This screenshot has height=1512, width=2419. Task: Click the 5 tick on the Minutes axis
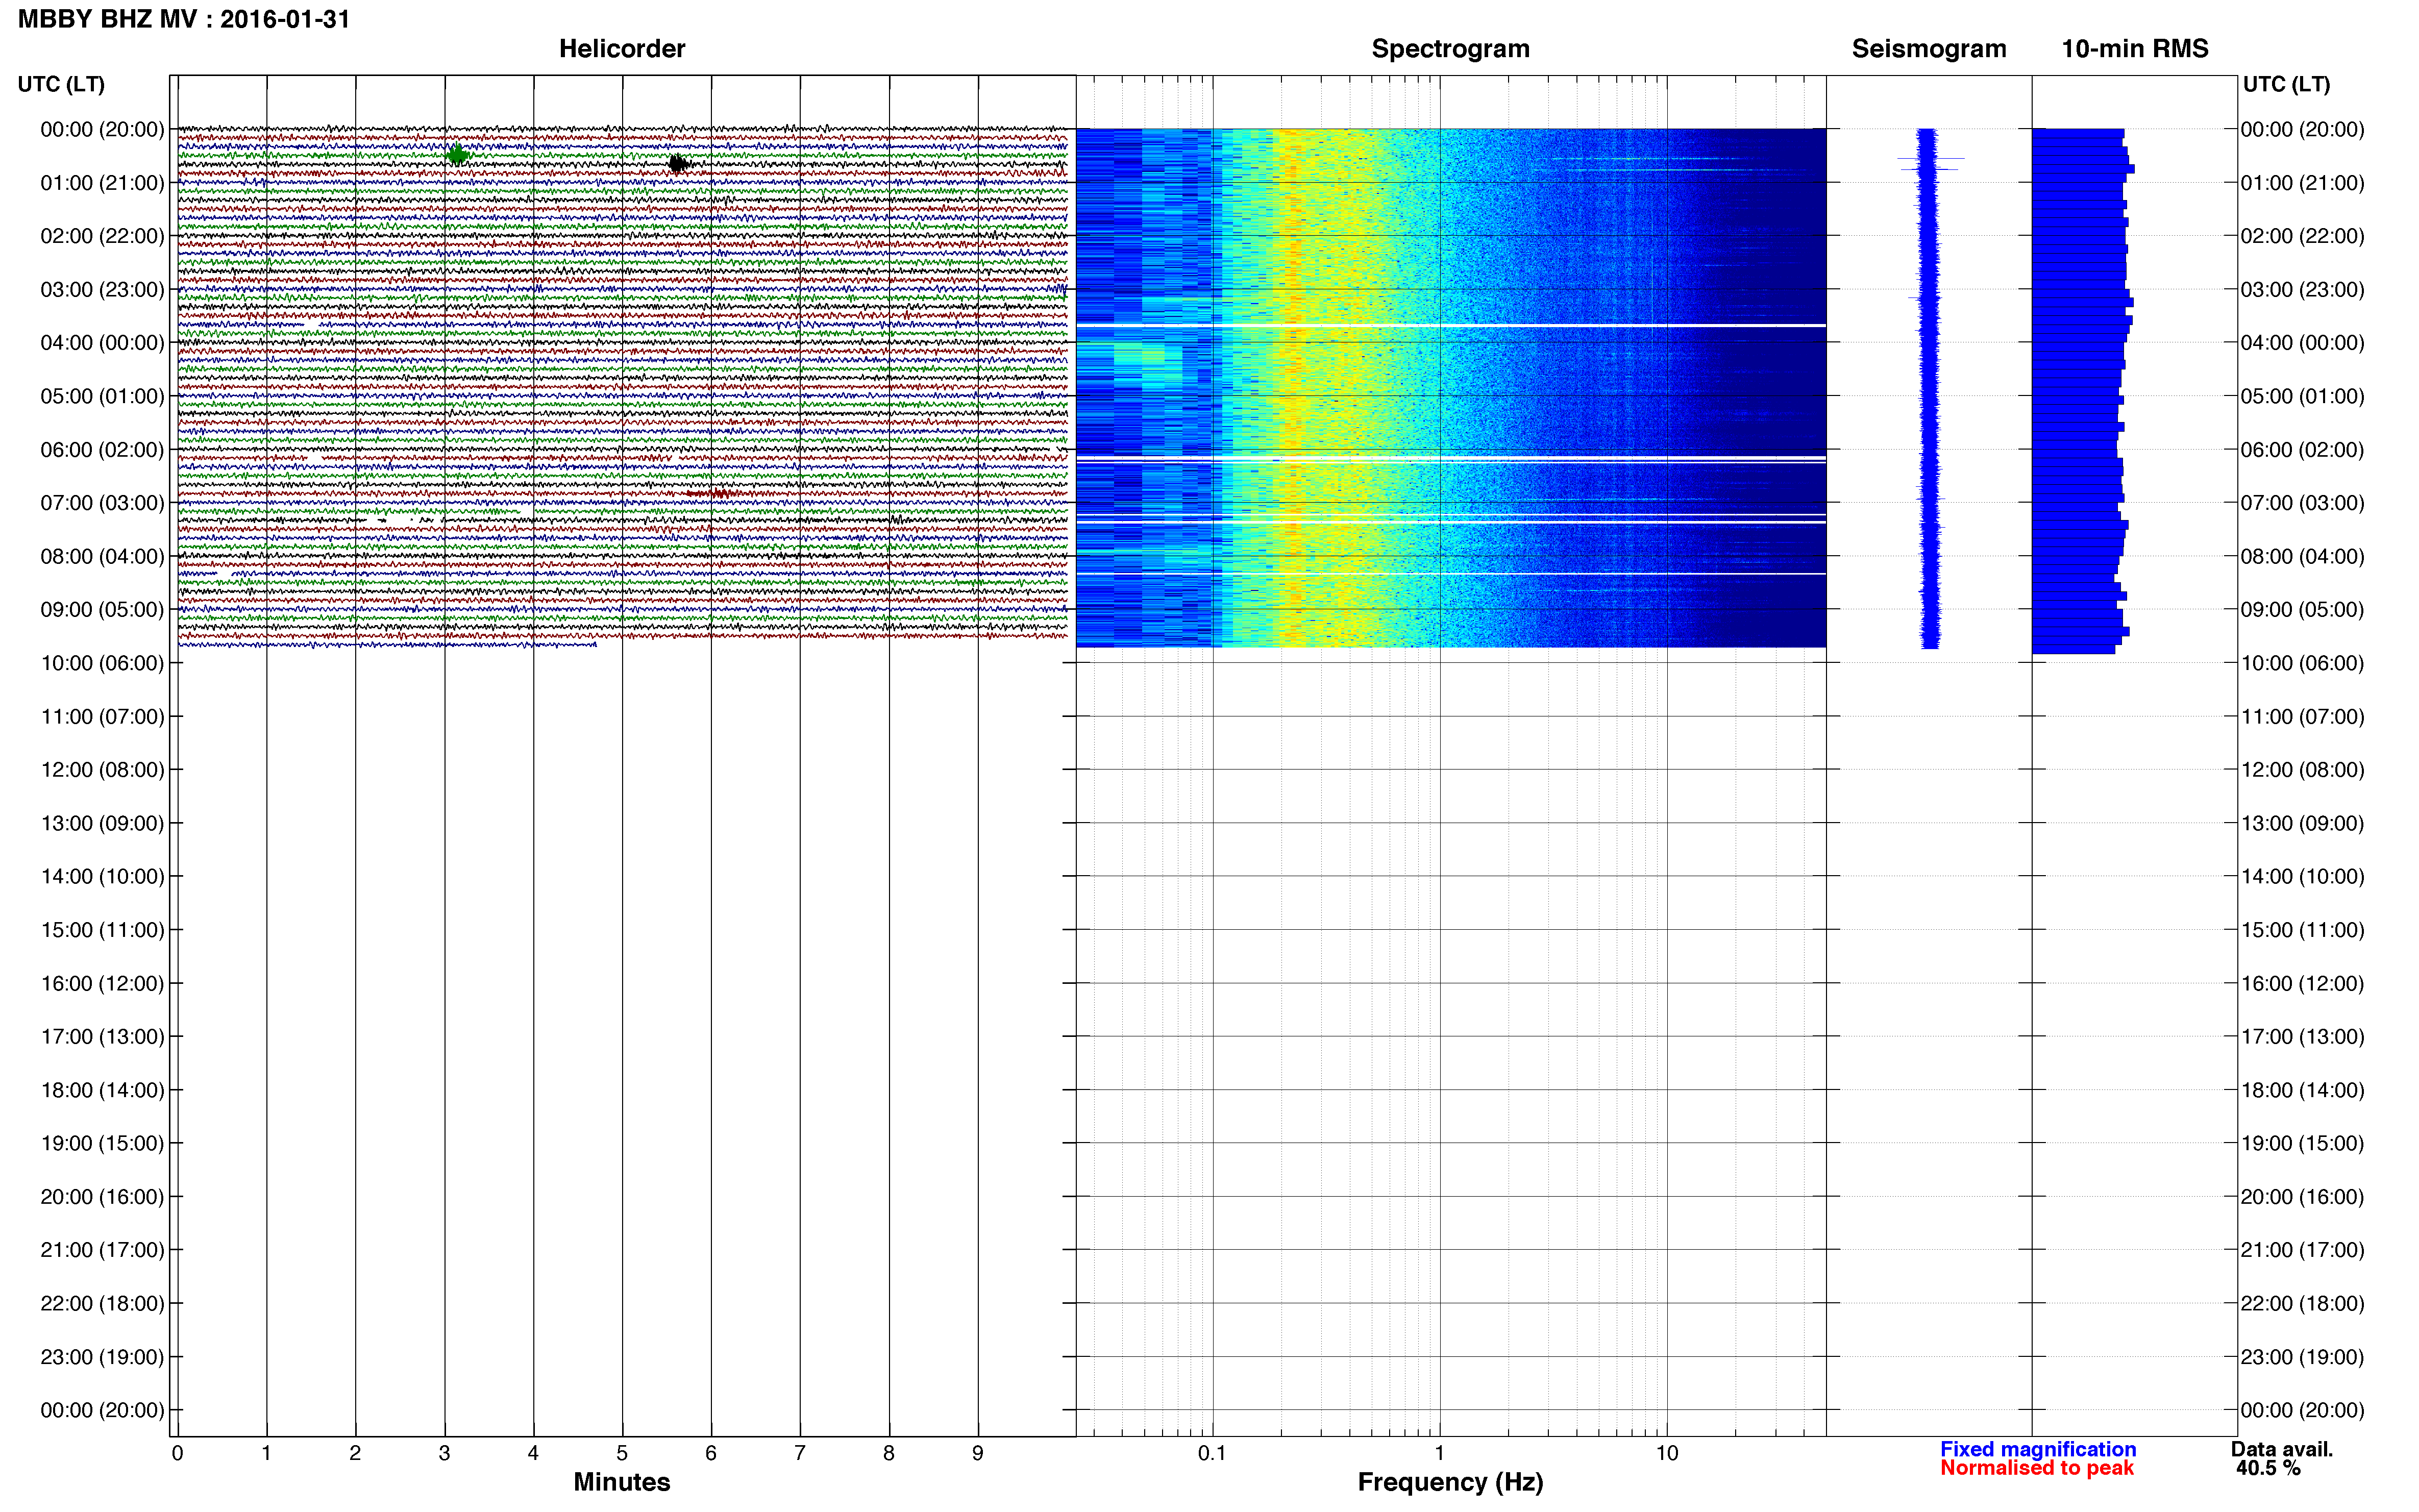[622, 1453]
